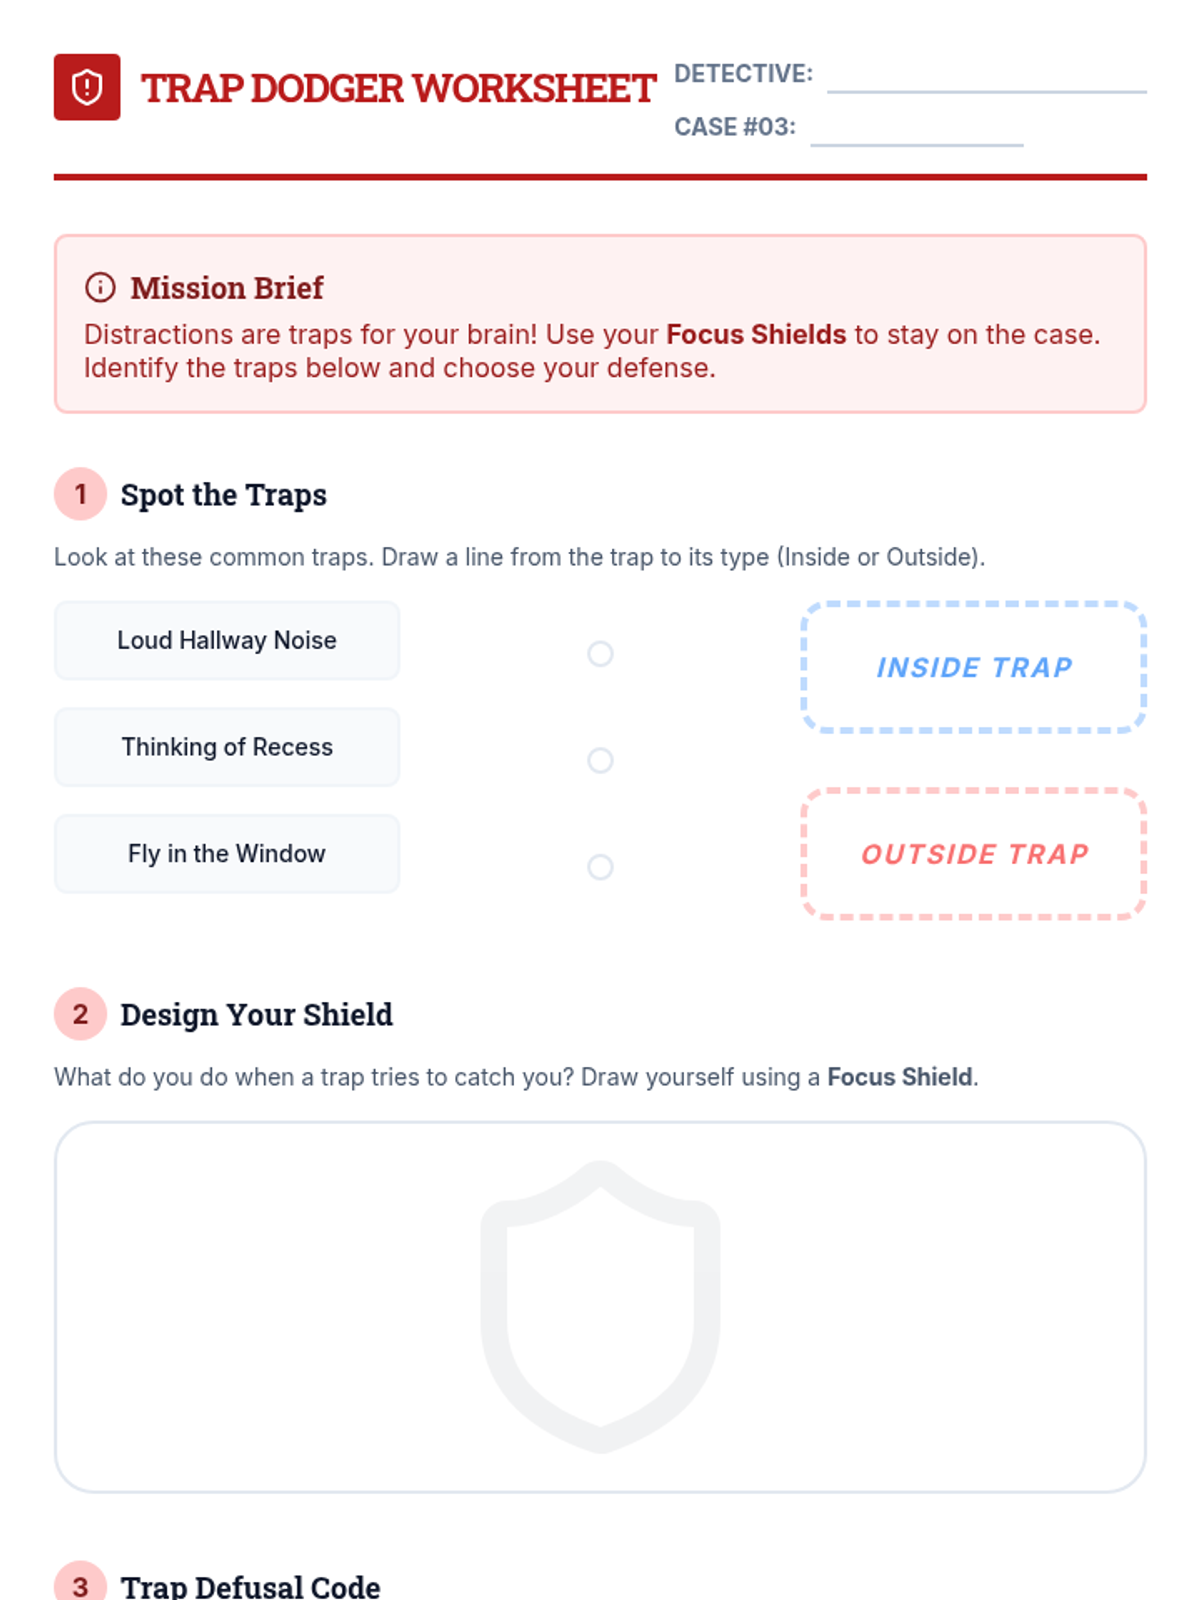Click the red shield logo icon
The width and height of the screenshot is (1200, 1600).
[x=87, y=87]
